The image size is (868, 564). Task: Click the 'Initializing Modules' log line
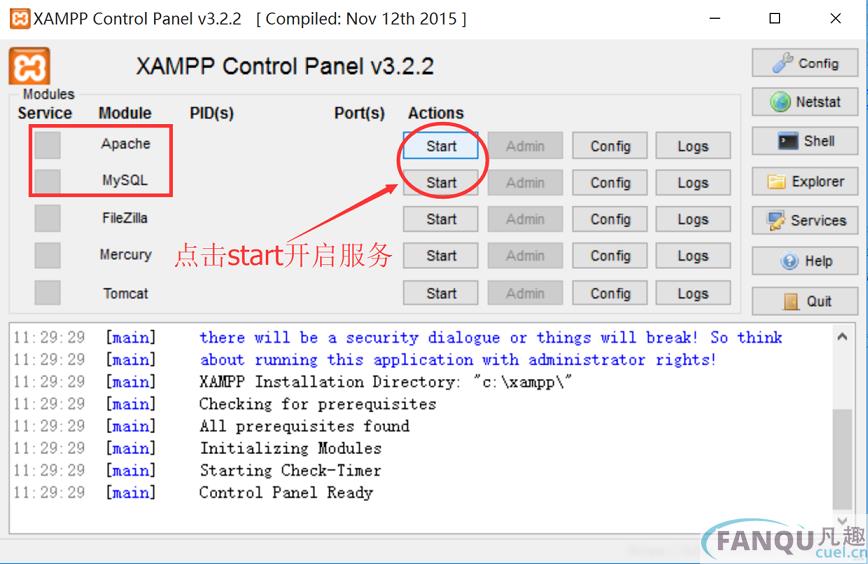click(x=291, y=448)
